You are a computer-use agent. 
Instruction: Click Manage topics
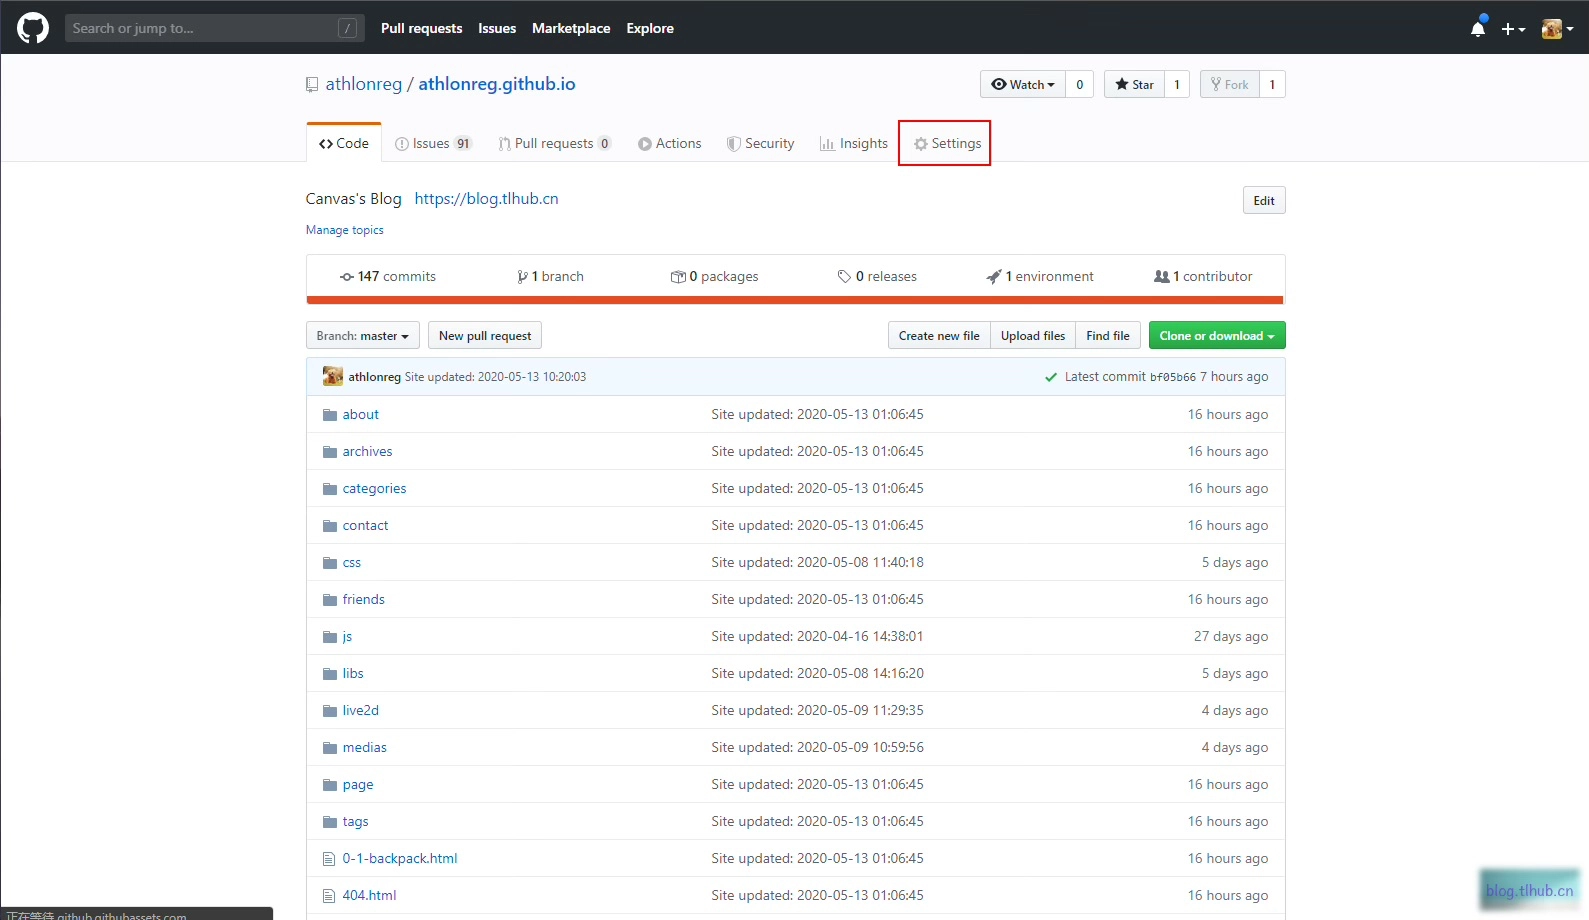[345, 230]
